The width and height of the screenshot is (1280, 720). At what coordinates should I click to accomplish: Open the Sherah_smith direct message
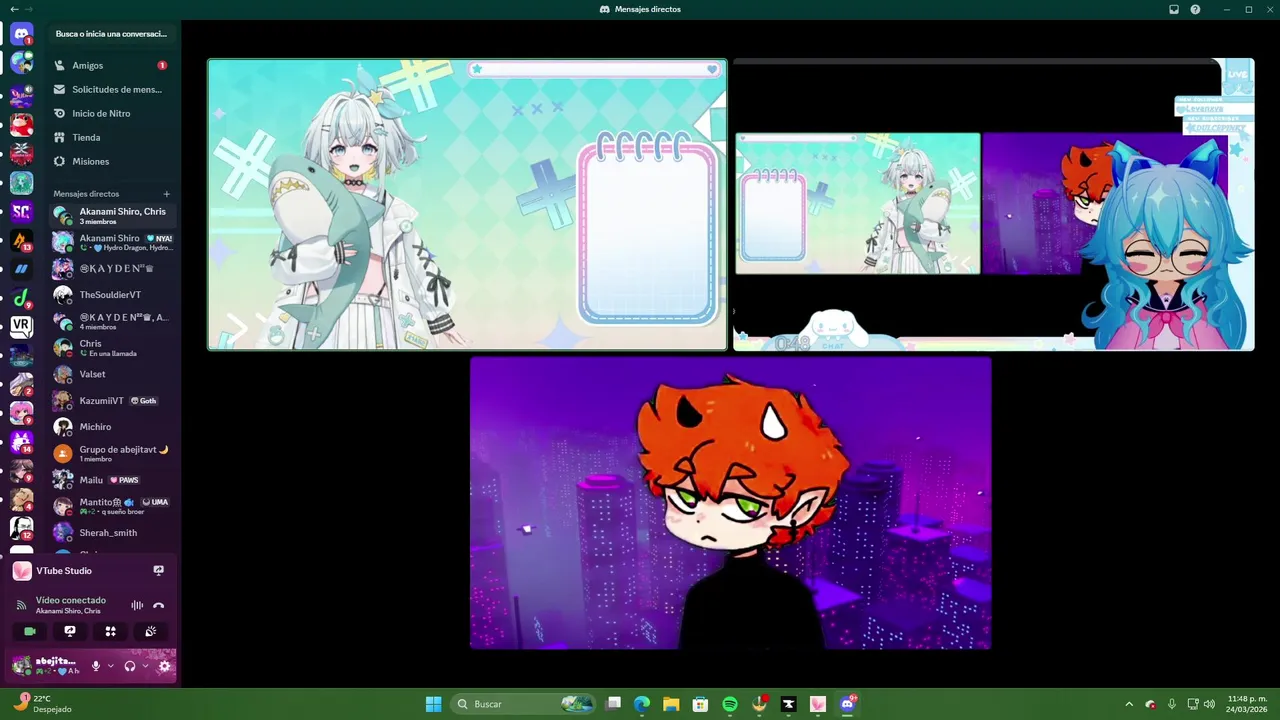coord(112,533)
